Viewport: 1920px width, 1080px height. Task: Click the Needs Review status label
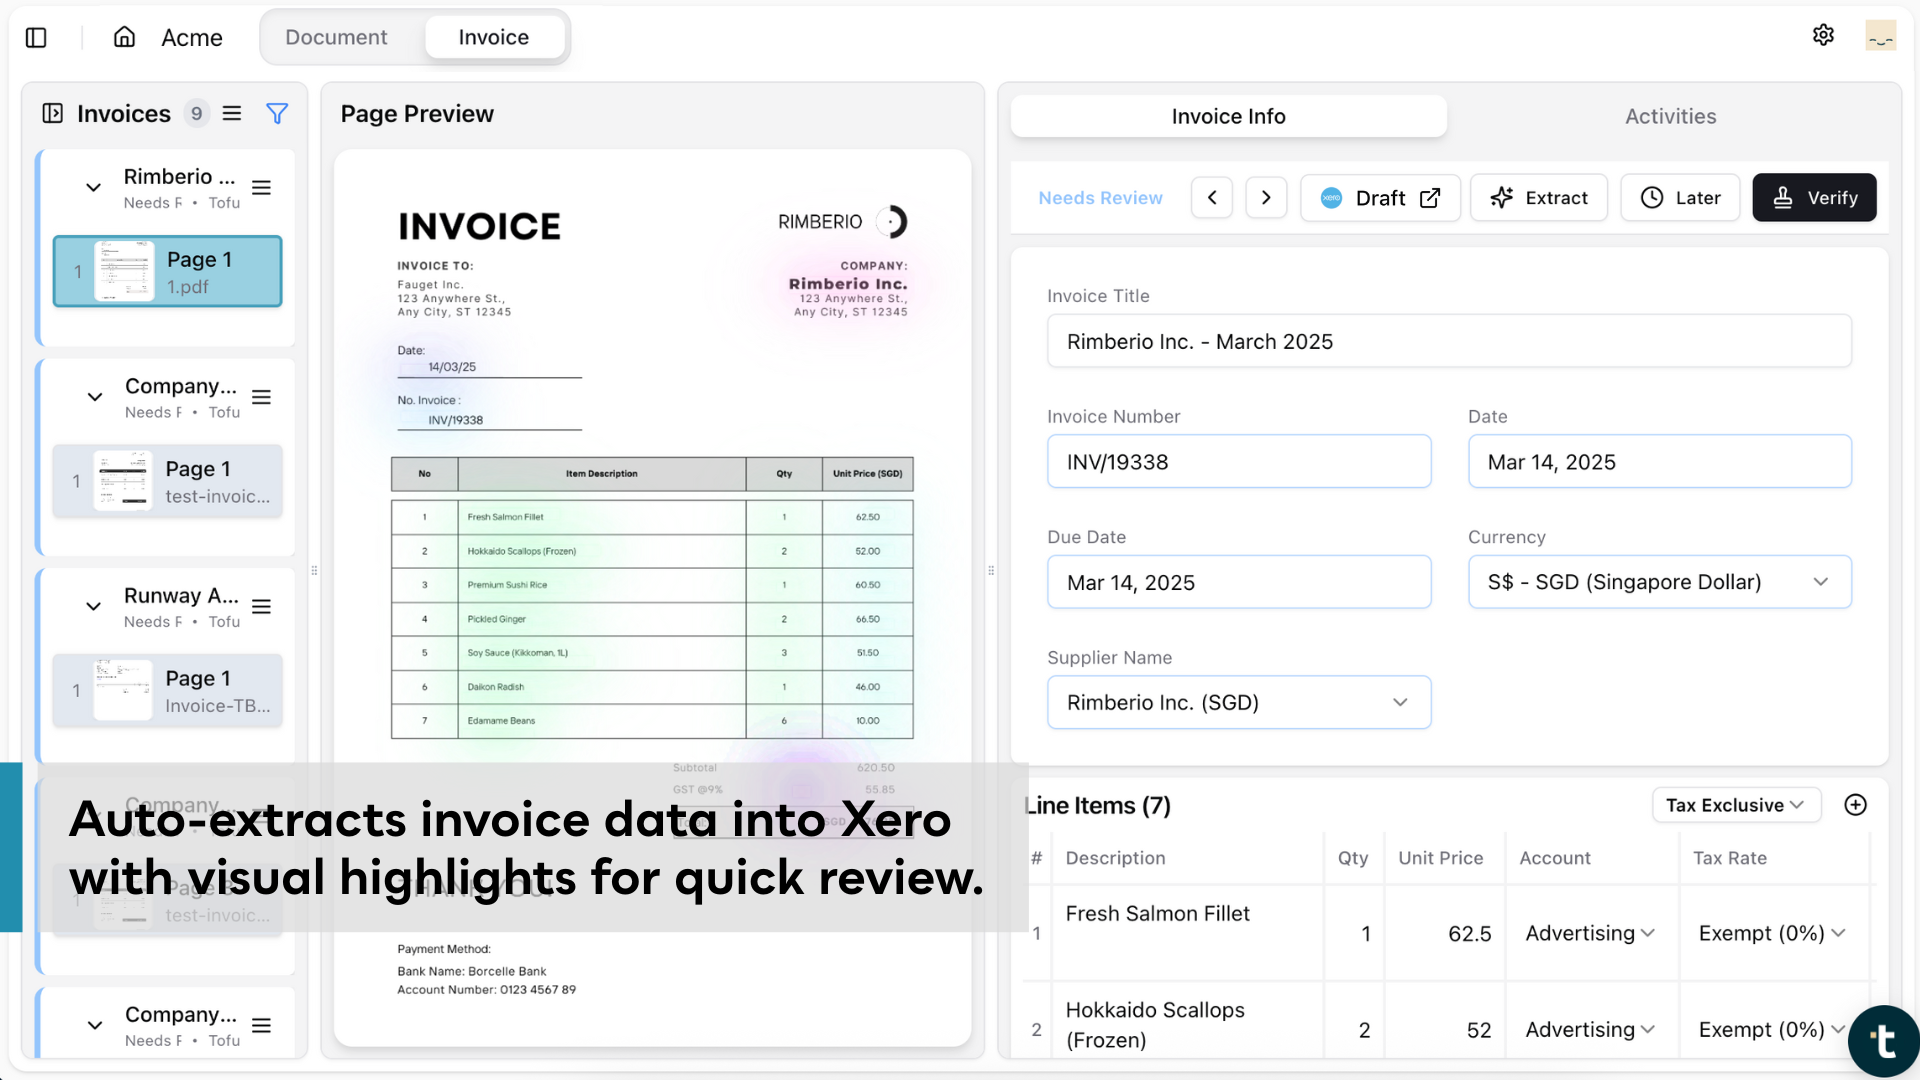point(1100,198)
